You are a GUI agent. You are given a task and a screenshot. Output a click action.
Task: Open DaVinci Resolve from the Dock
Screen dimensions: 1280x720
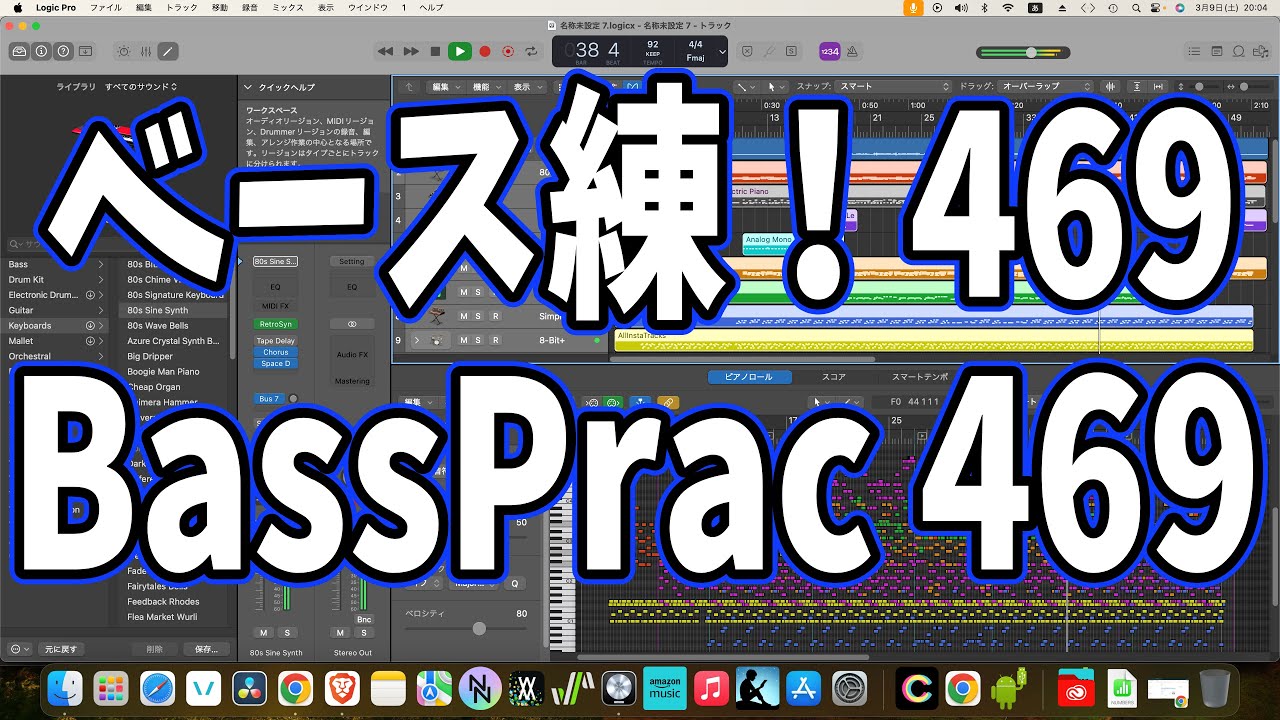pyautogui.click(x=249, y=688)
